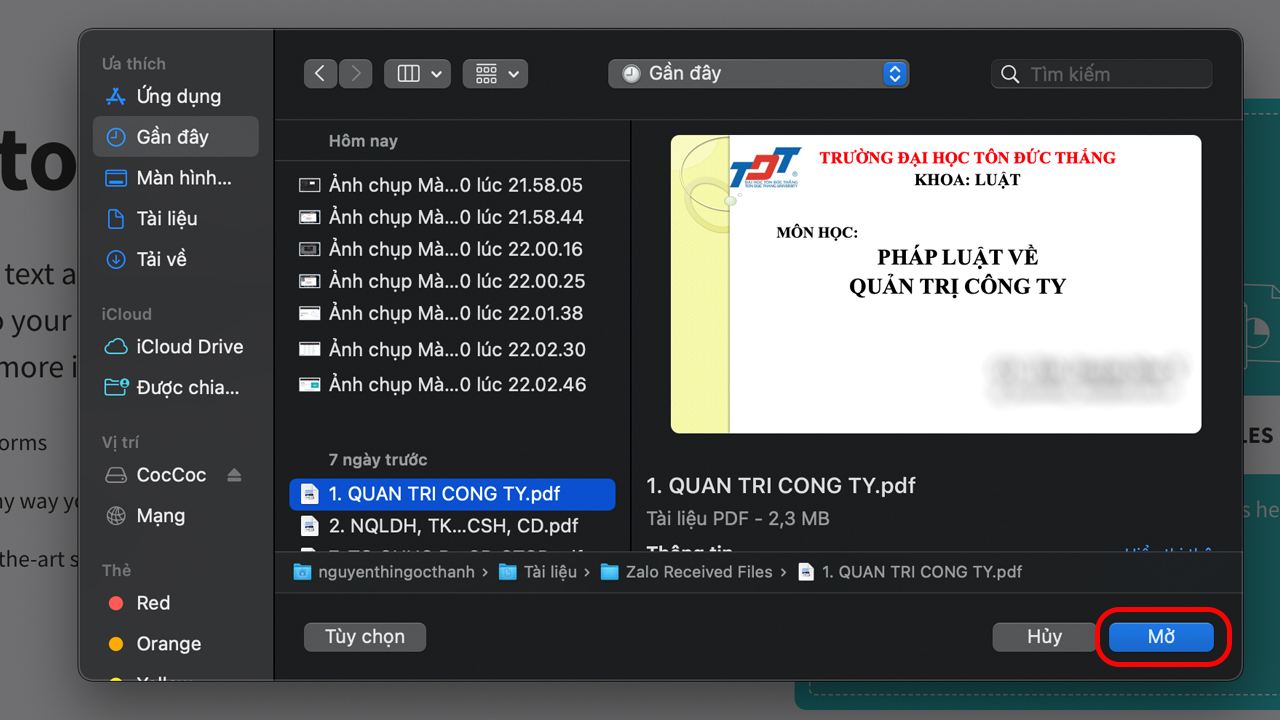The image size is (1280, 720).
Task: Open Tài về downloads in sidebar
Action: [175, 259]
